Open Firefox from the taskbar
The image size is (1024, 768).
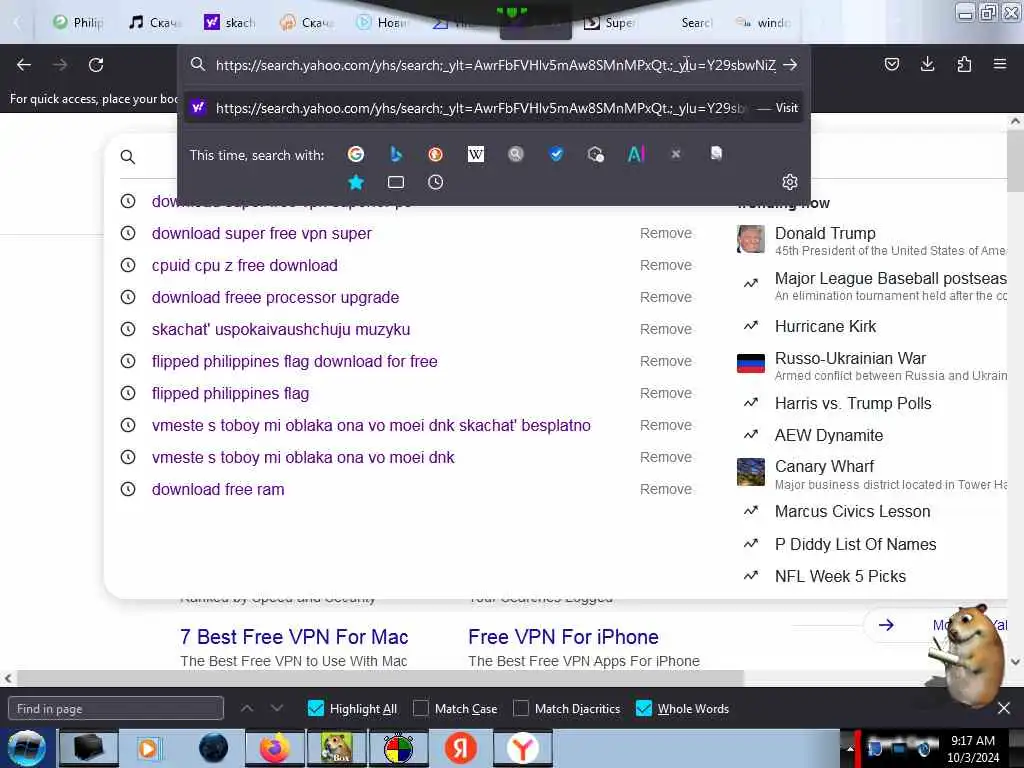[x=274, y=748]
